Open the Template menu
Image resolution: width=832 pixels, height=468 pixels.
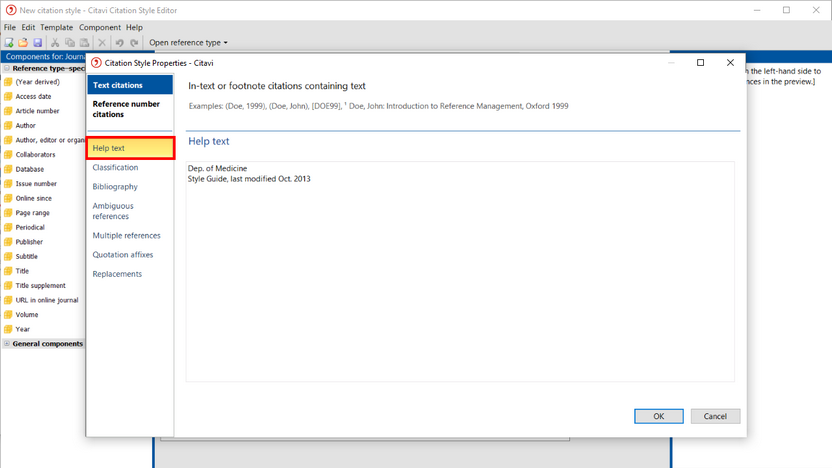(x=56, y=28)
